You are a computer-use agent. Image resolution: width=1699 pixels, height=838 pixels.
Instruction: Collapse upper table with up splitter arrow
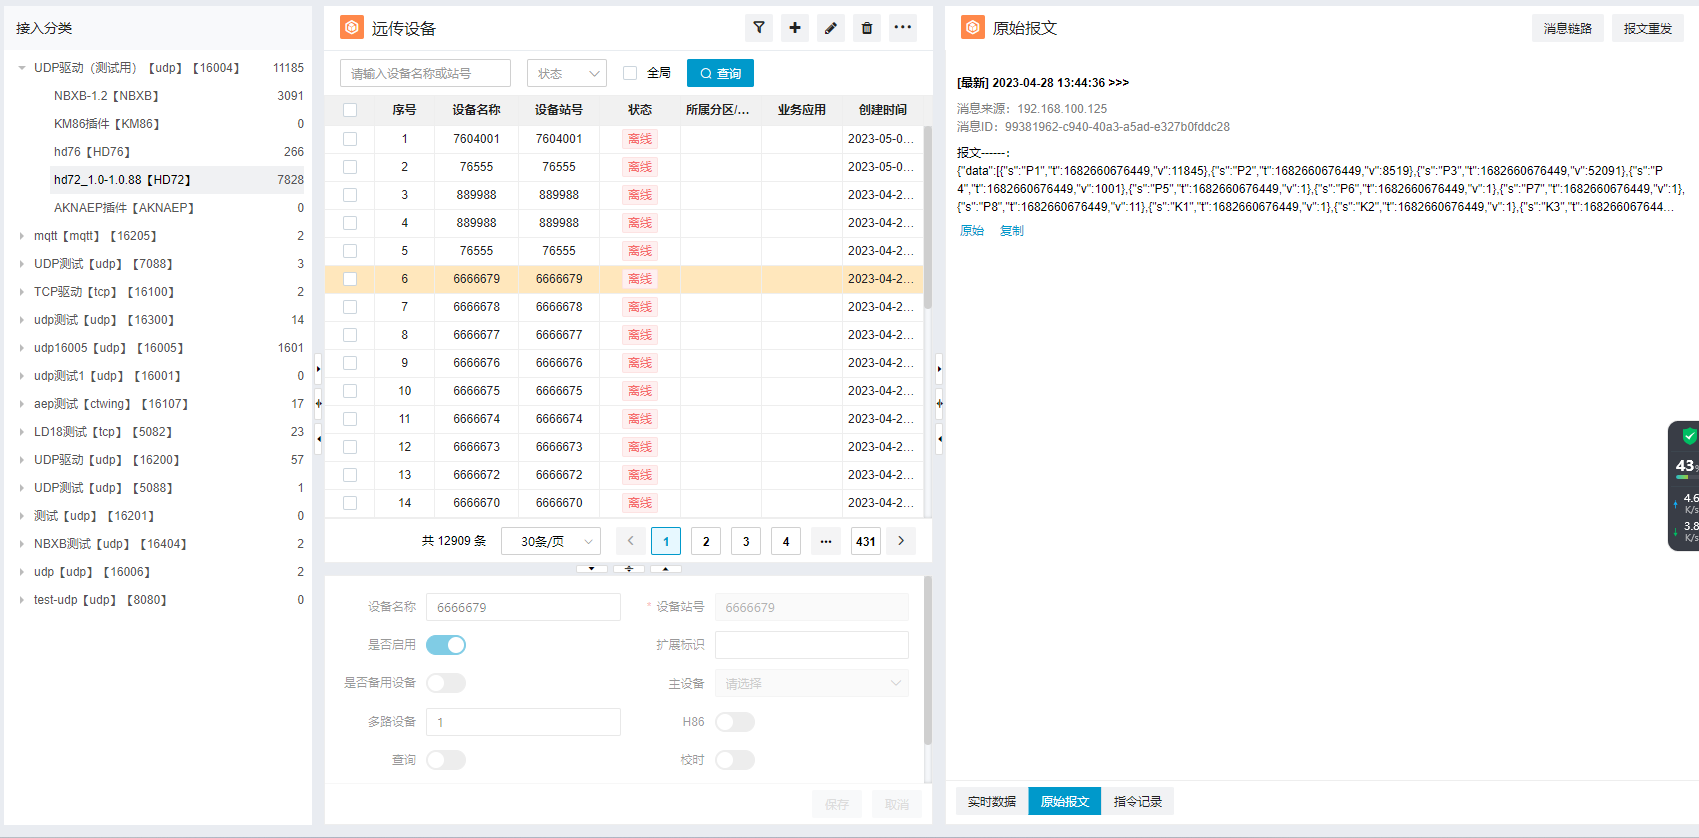[x=666, y=568]
